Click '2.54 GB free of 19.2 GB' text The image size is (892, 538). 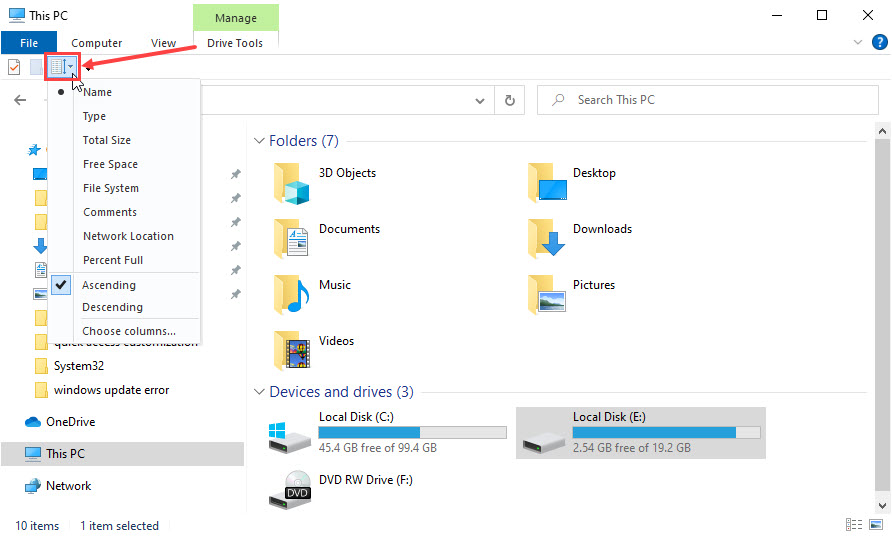click(x=631, y=448)
